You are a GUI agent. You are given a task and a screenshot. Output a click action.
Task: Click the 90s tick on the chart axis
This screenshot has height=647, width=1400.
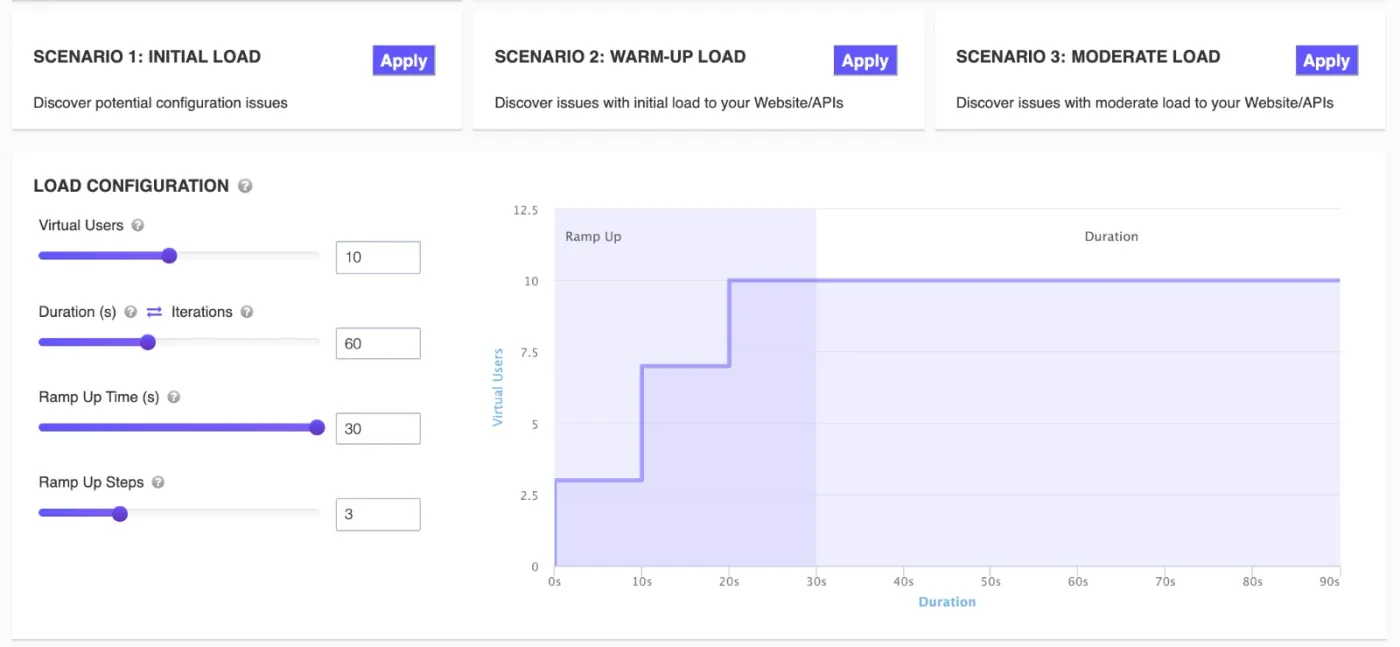tap(1329, 581)
